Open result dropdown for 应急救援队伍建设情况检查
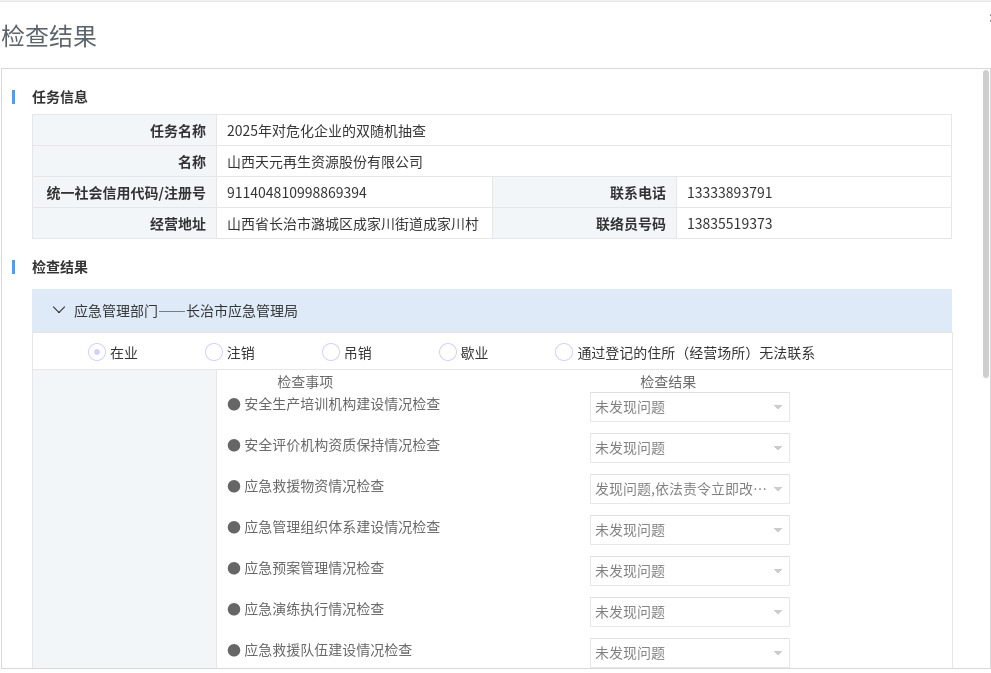Viewport: 991px width, 673px height. [x=689, y=653]
